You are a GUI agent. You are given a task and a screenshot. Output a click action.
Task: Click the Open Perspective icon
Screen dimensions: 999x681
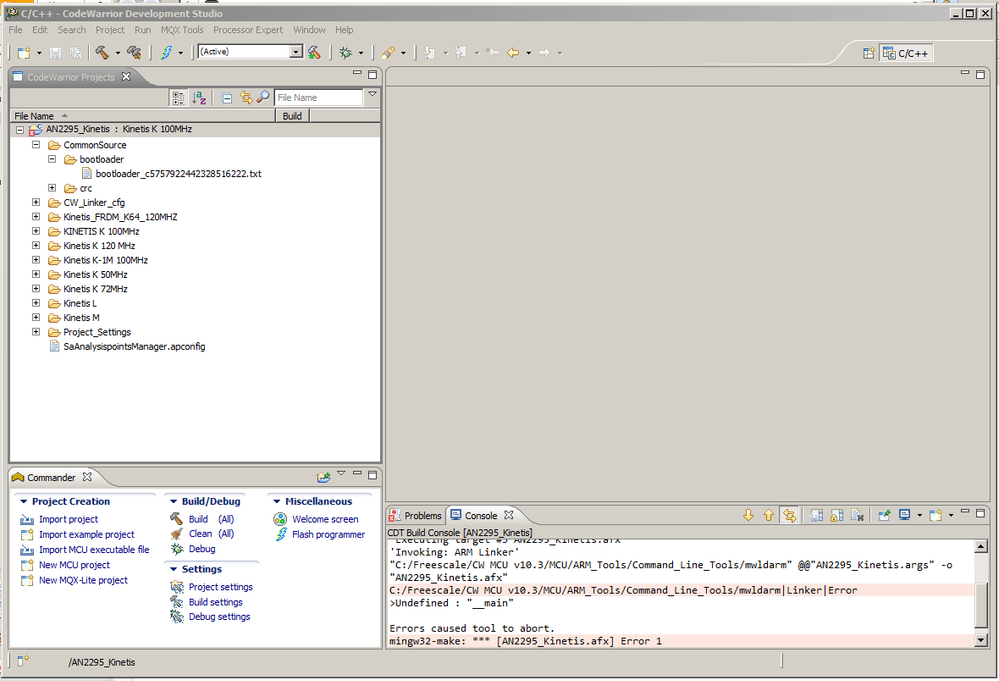click(x=868, y=54)
